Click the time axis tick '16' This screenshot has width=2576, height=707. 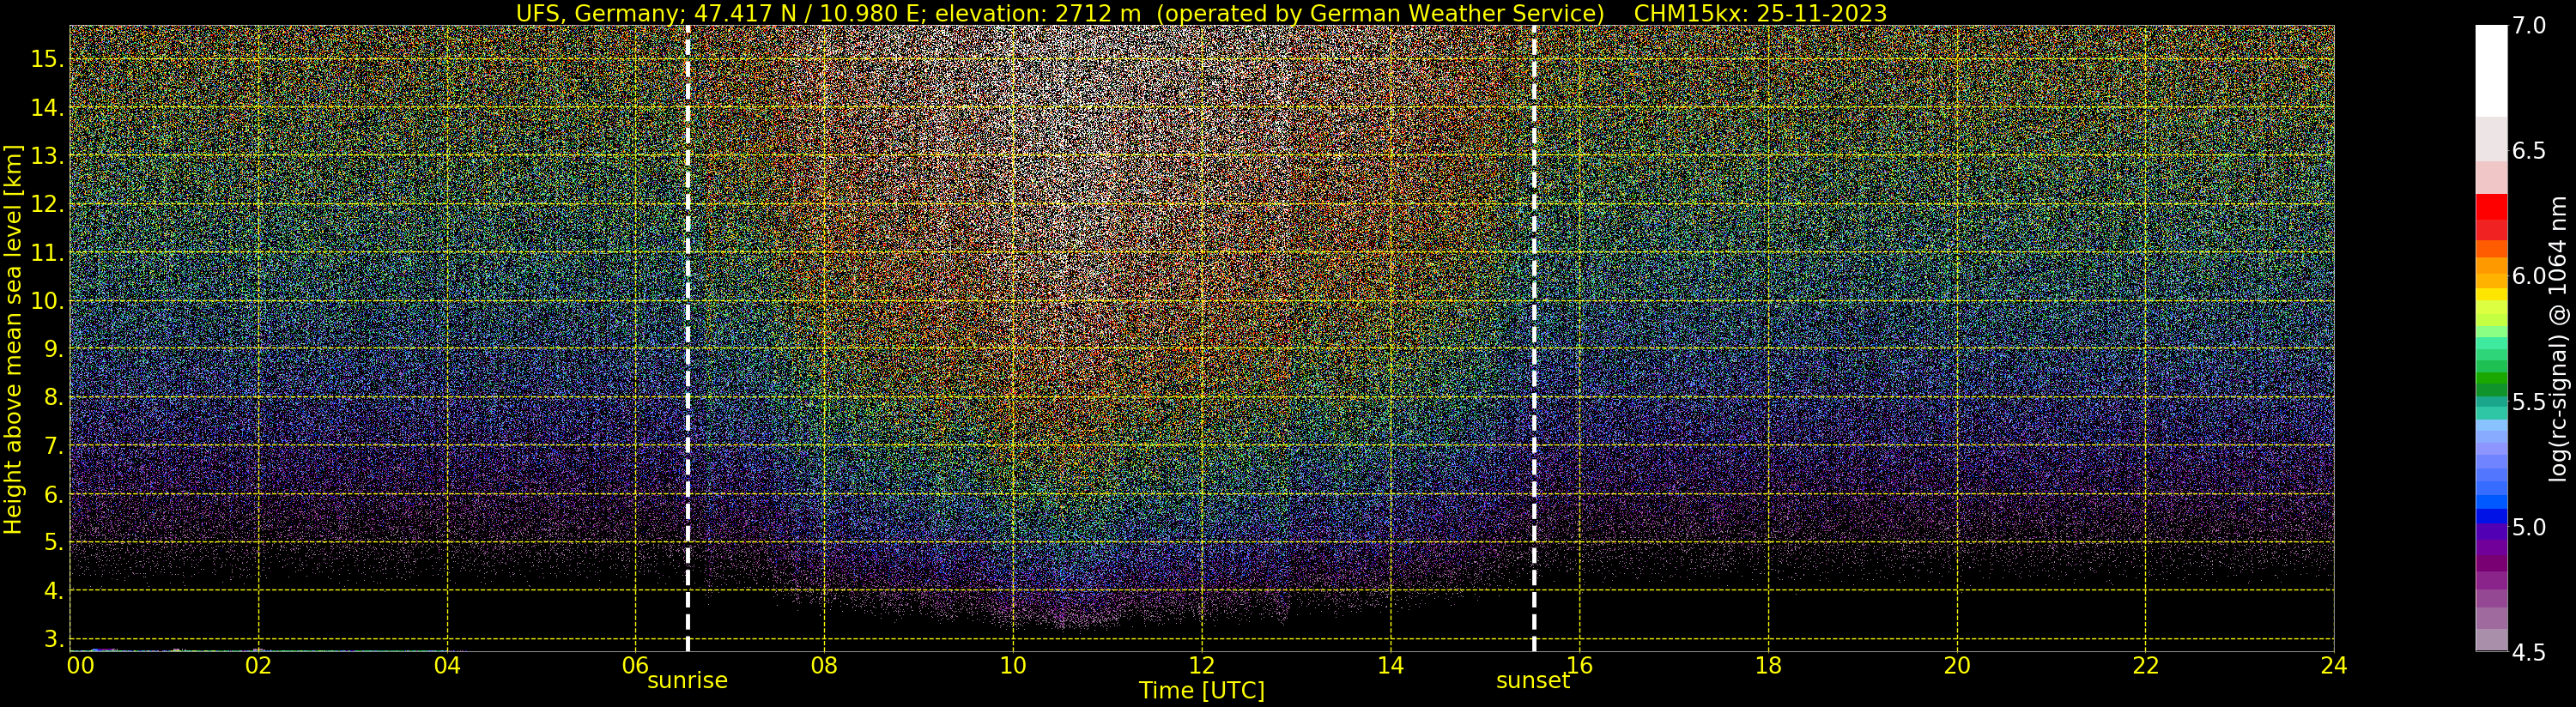click(1580, 665)
